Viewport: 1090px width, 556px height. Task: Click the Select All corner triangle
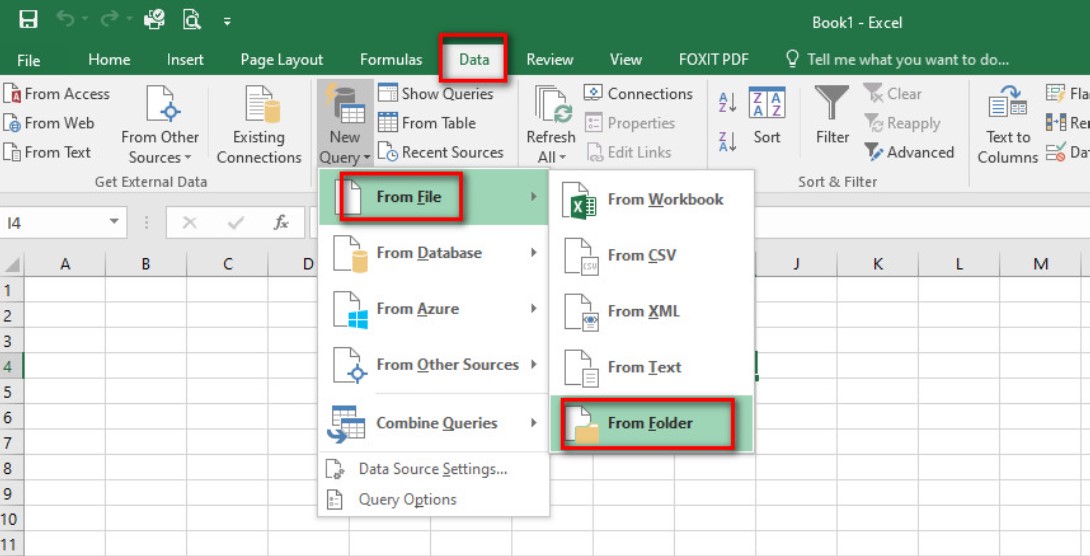coord(12,264)
